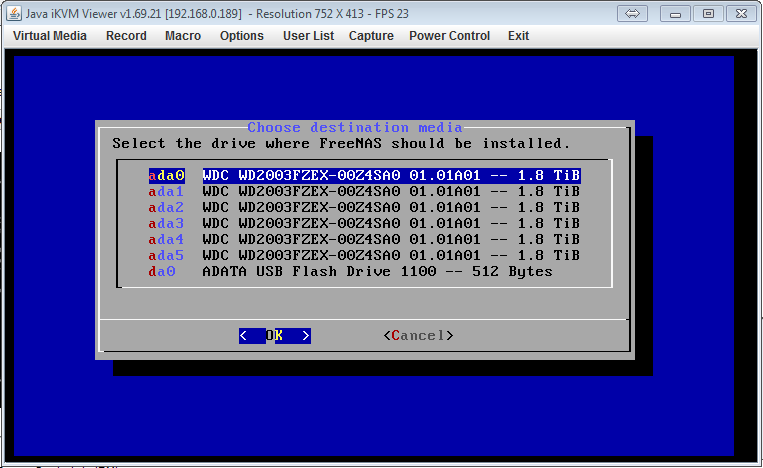Select the ada2 drive row
763x468 pixels.
[x=364, y=207]
